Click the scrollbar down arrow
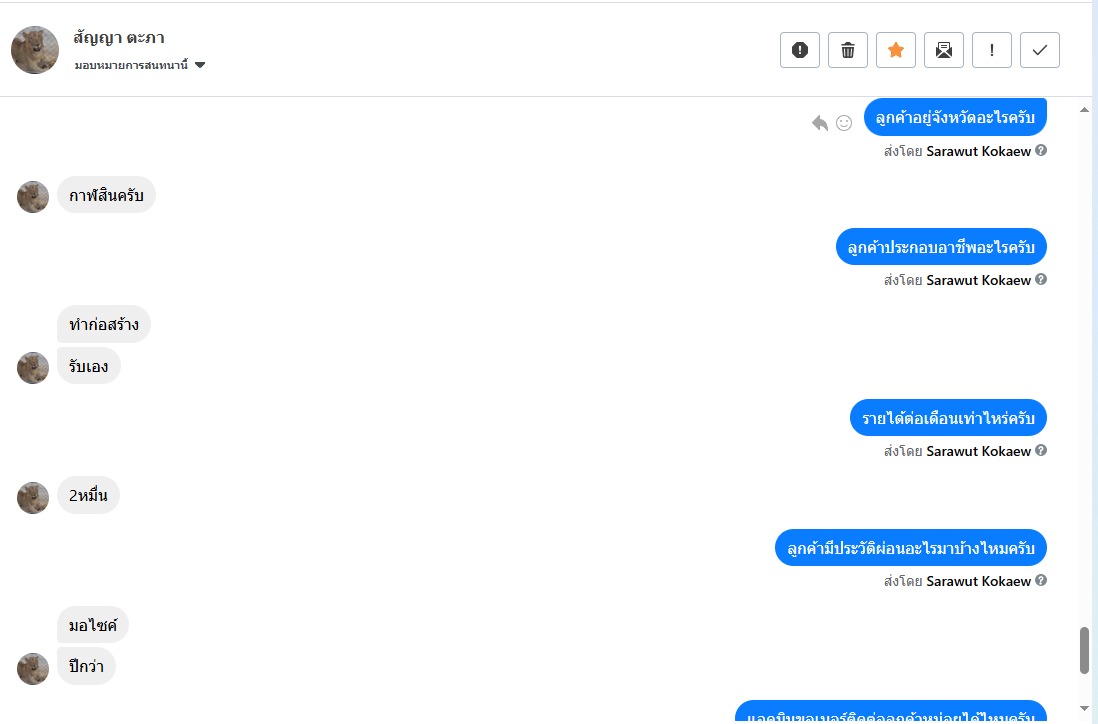 (1084, 709)
